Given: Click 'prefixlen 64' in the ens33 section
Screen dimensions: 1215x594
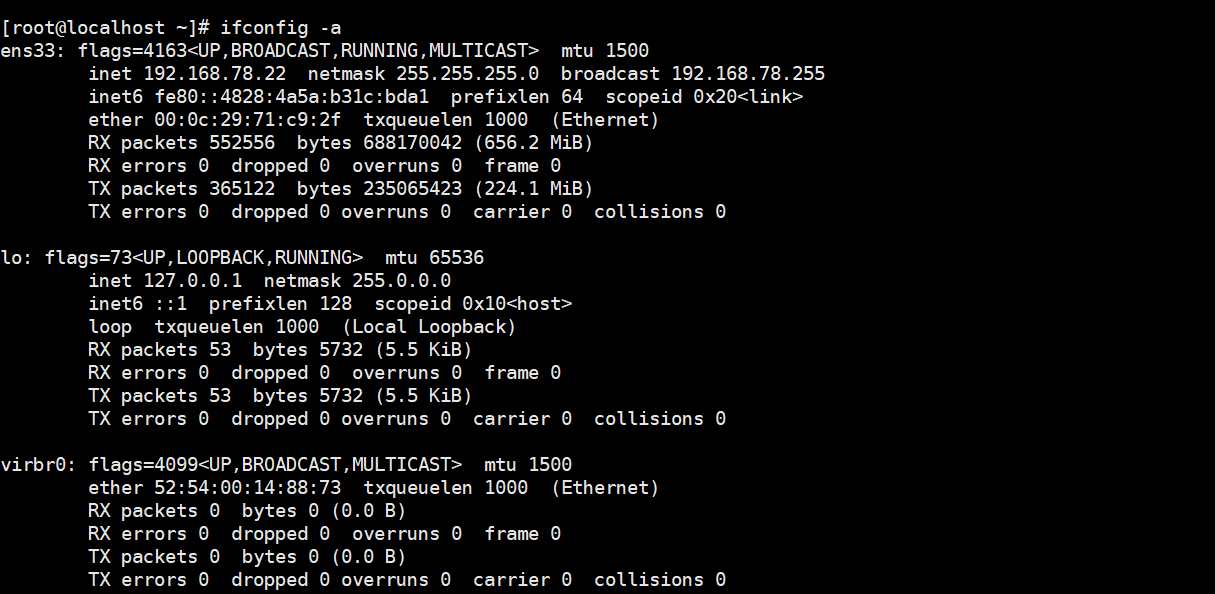Looking at the screenshot, I should coord(518,97).
